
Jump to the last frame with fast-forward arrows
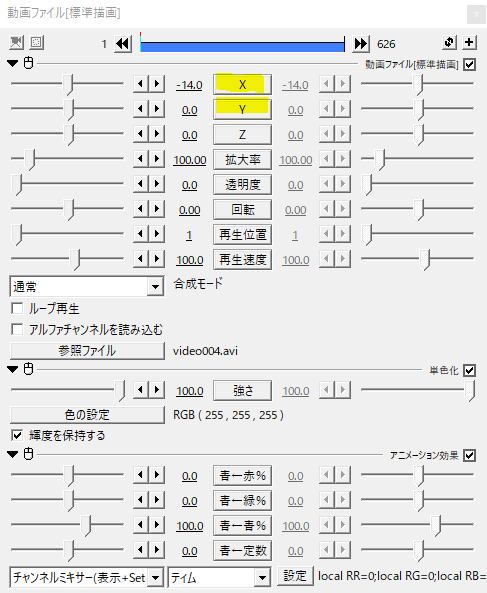point(360,44)
